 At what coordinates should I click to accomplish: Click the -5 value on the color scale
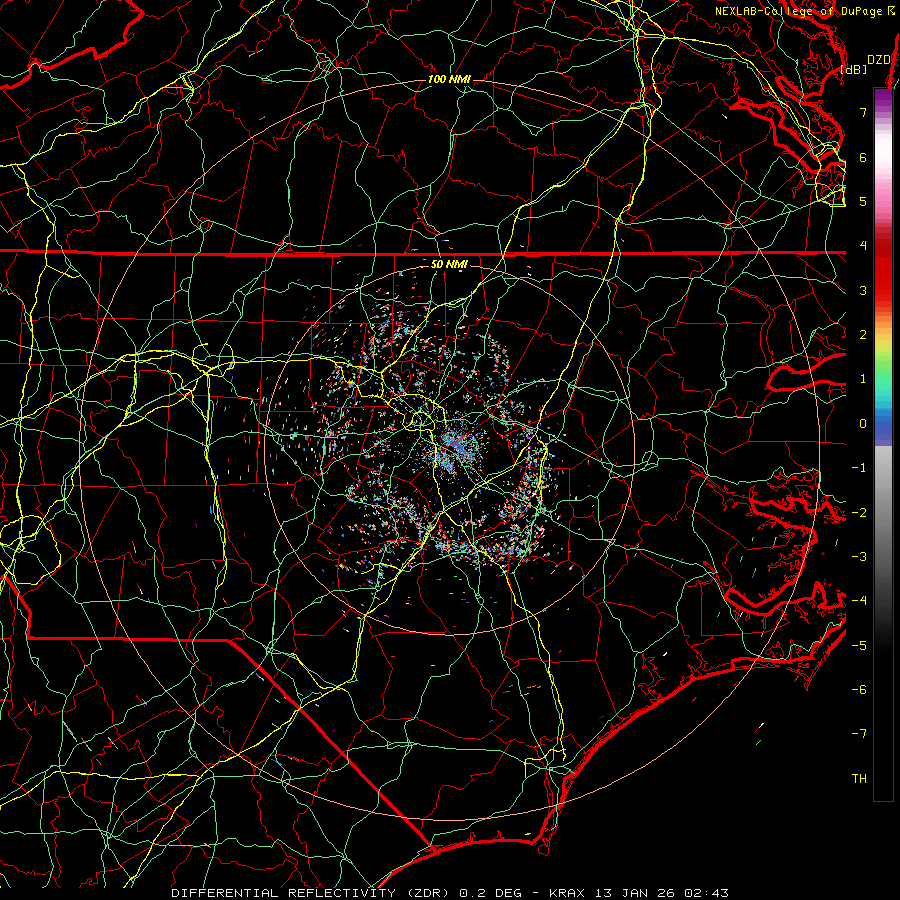click(859, 645)
